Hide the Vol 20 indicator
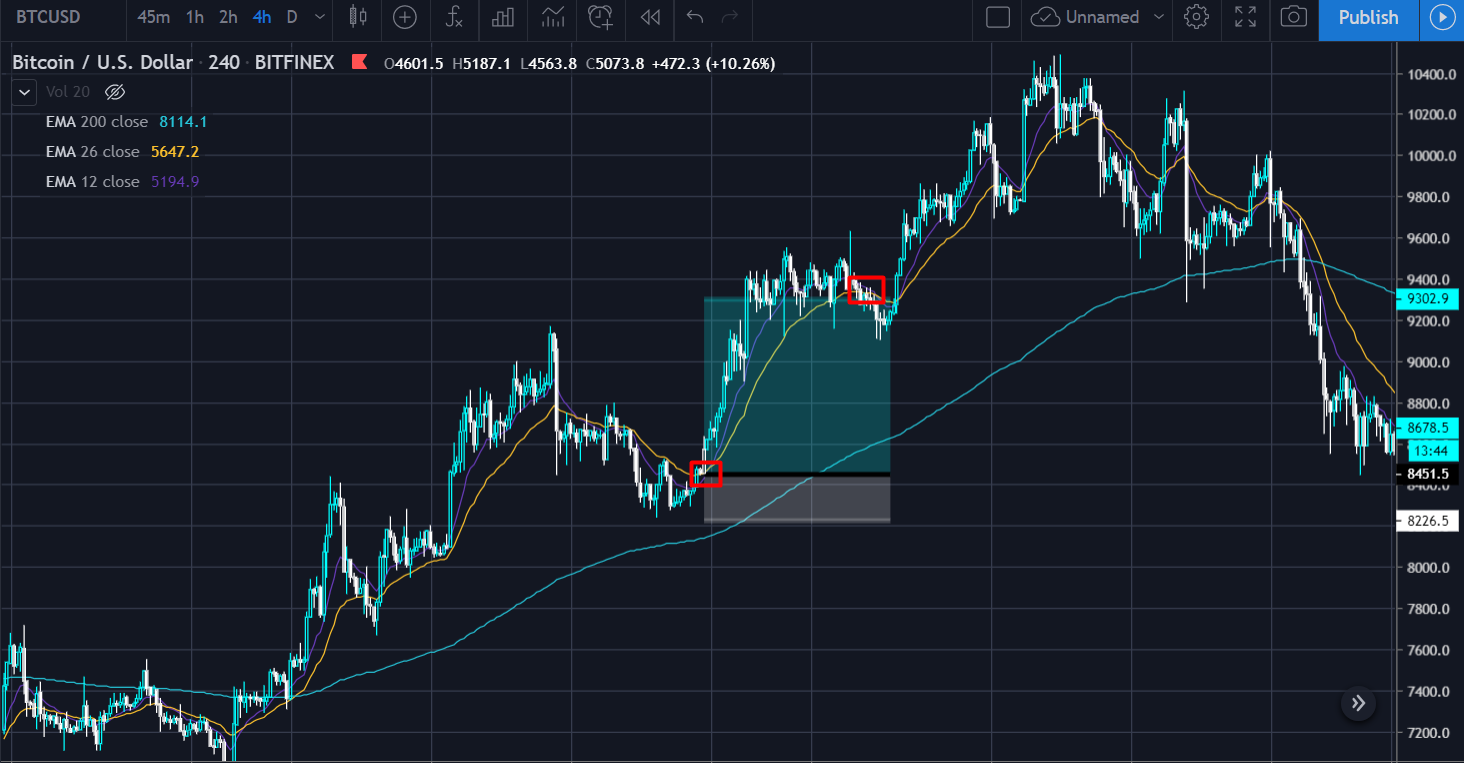The image size is (1464, 763). (114, 91)
